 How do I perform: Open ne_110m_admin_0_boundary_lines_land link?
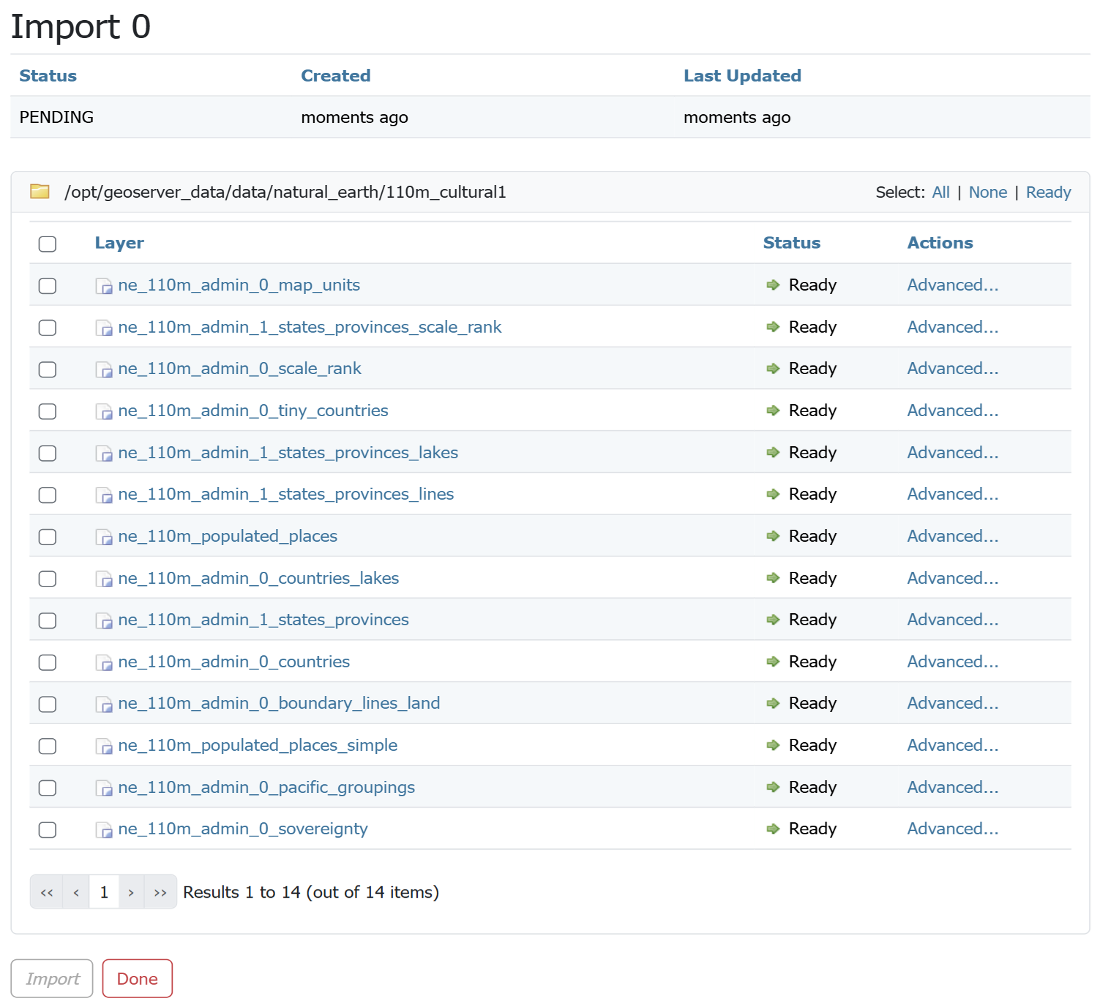[279, 703]
